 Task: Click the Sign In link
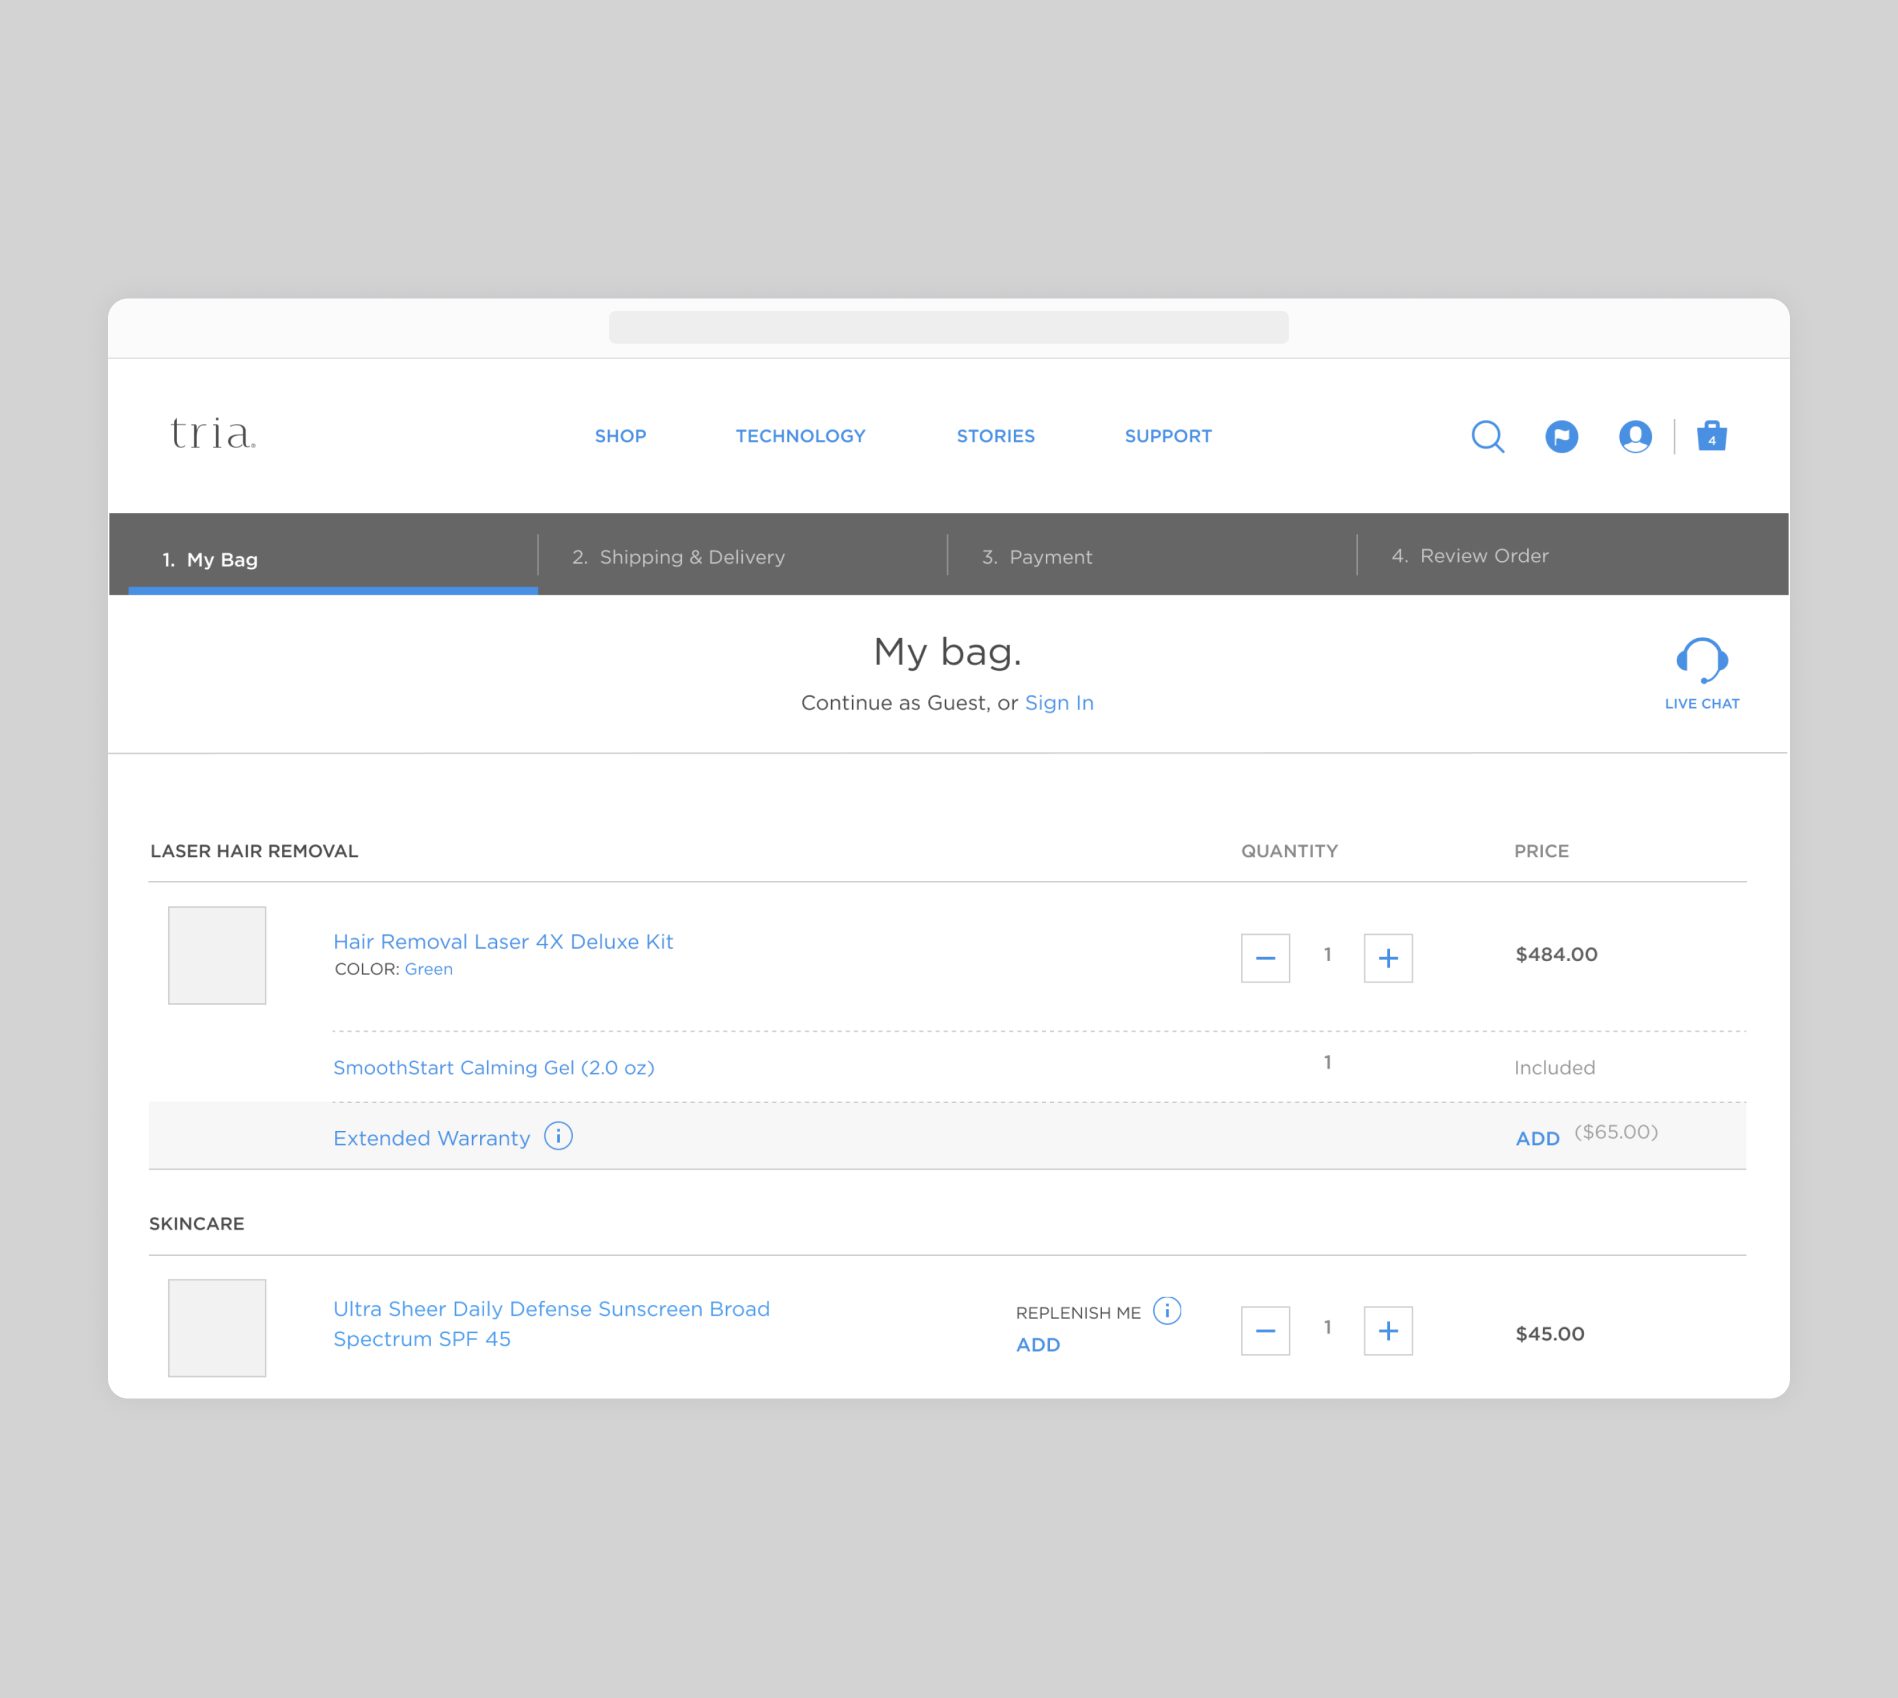(x=1059, y=703)
